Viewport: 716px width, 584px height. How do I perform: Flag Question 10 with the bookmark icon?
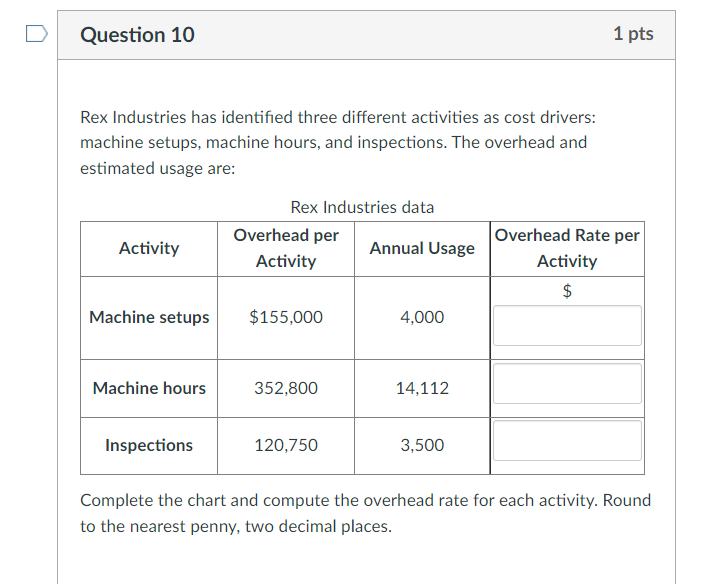[37, 34]
